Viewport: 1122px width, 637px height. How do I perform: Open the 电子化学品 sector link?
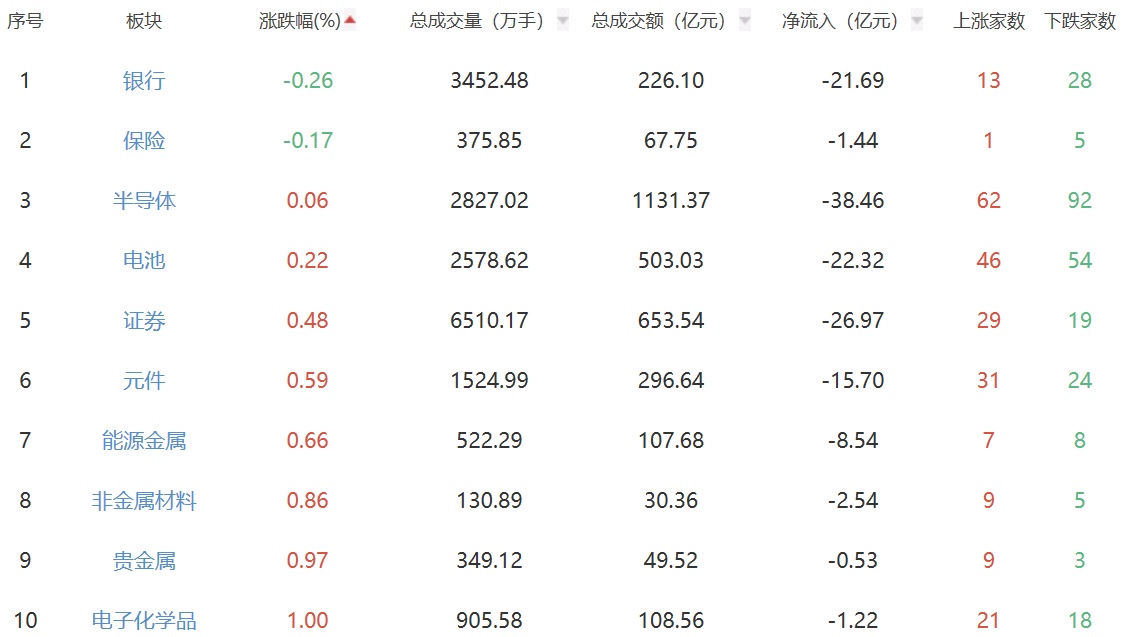[x=144, y=621]
